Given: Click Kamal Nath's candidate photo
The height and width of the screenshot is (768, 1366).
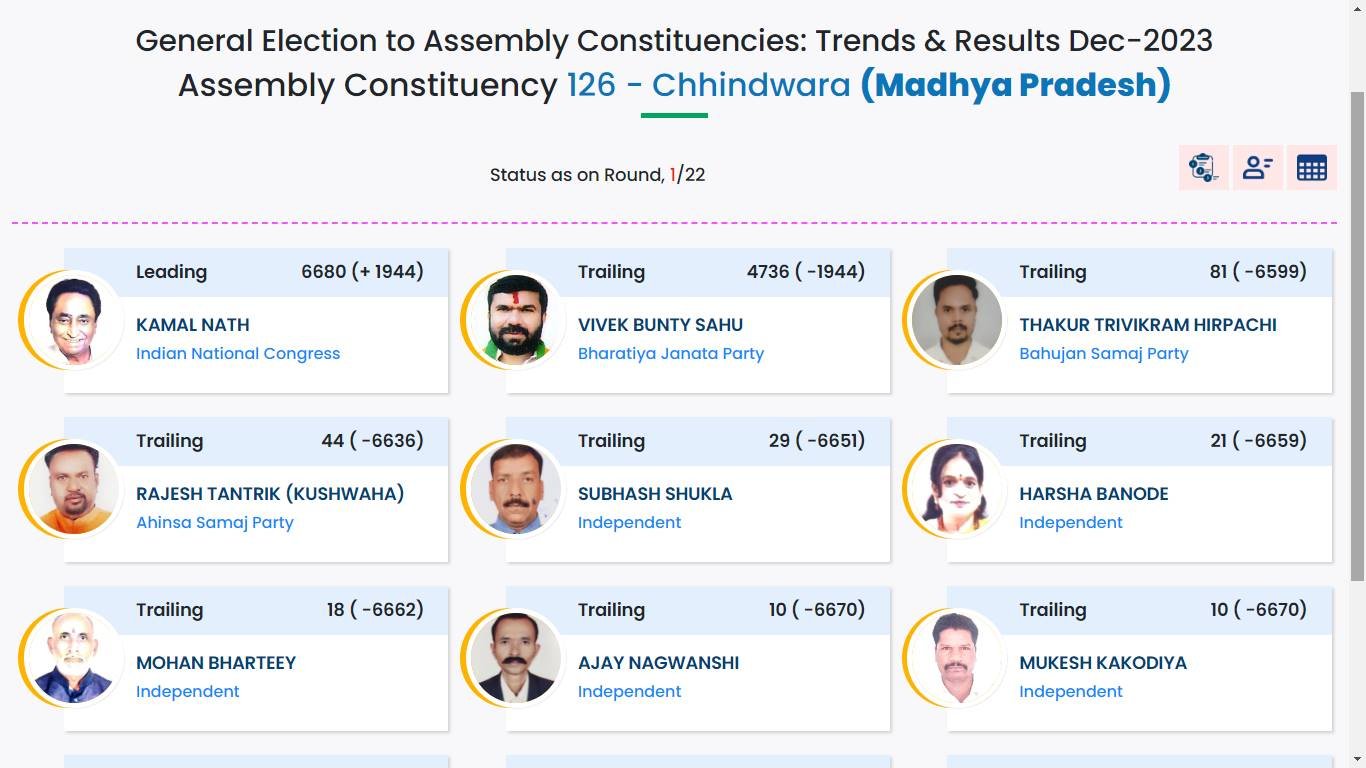Looking at the screenshot, I should tap(73, 320).
